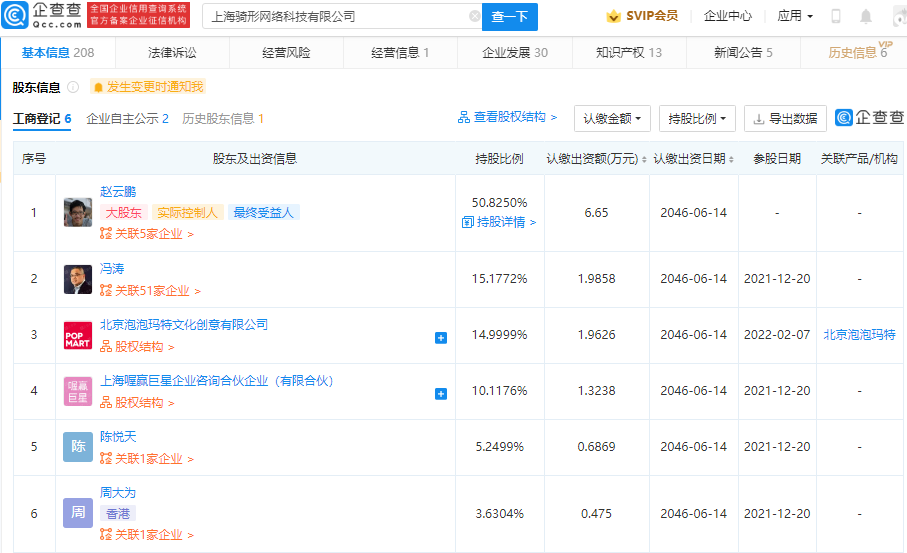This screenshot has height=553, width=907.
Task: Click the company name search input field
Action: (335, 17)
